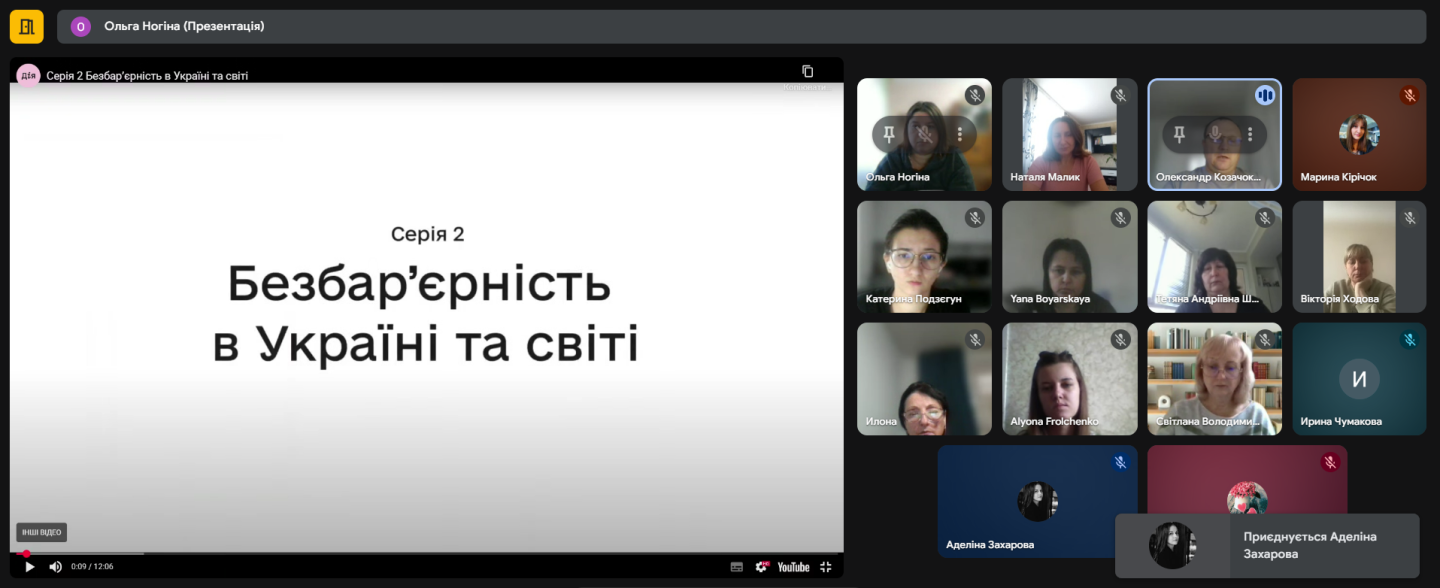Open YouTube player settings gear
This screenshot has height=588, width=1440.
[762, 566]
